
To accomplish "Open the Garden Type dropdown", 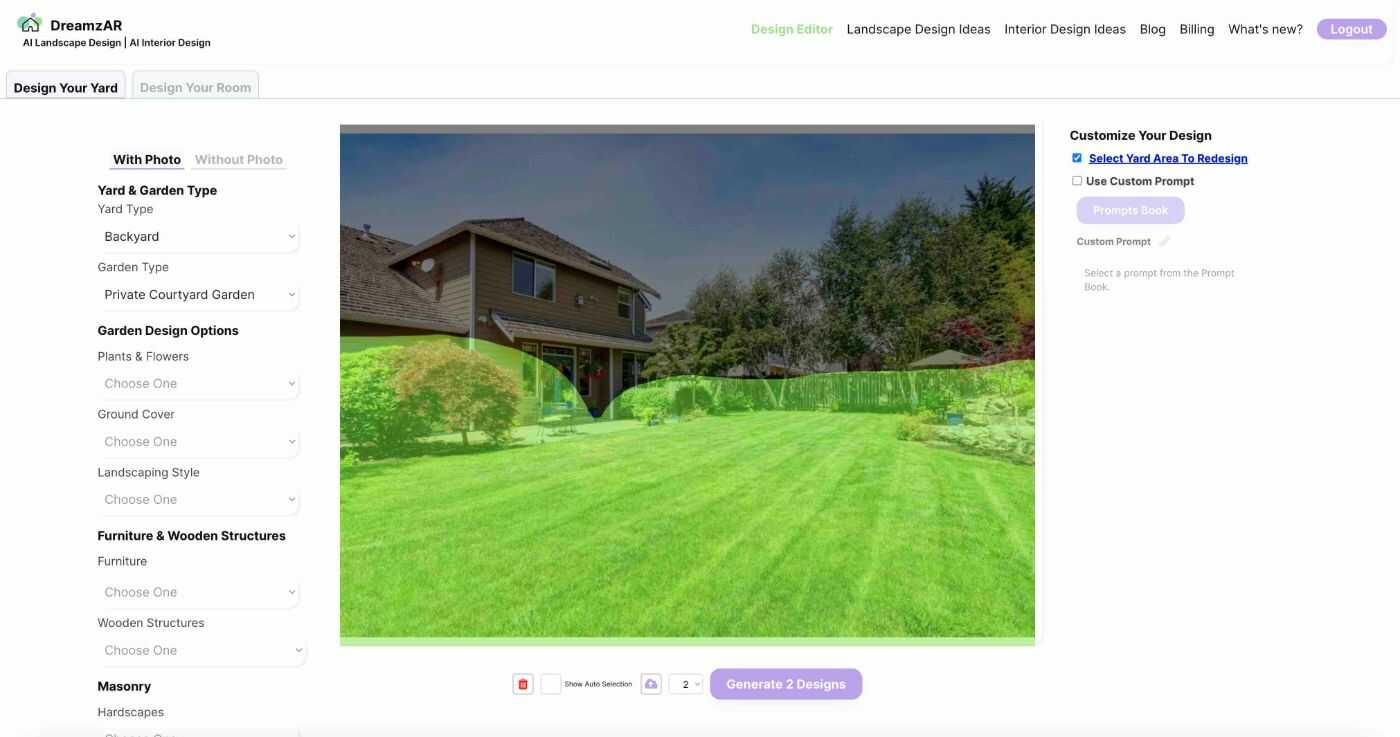I will click(198, 295).
